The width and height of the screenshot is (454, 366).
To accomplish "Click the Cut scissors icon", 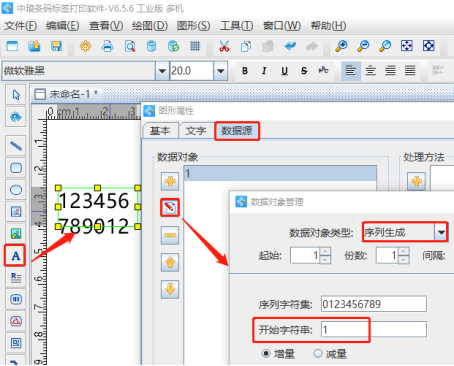I will [224, 46].
